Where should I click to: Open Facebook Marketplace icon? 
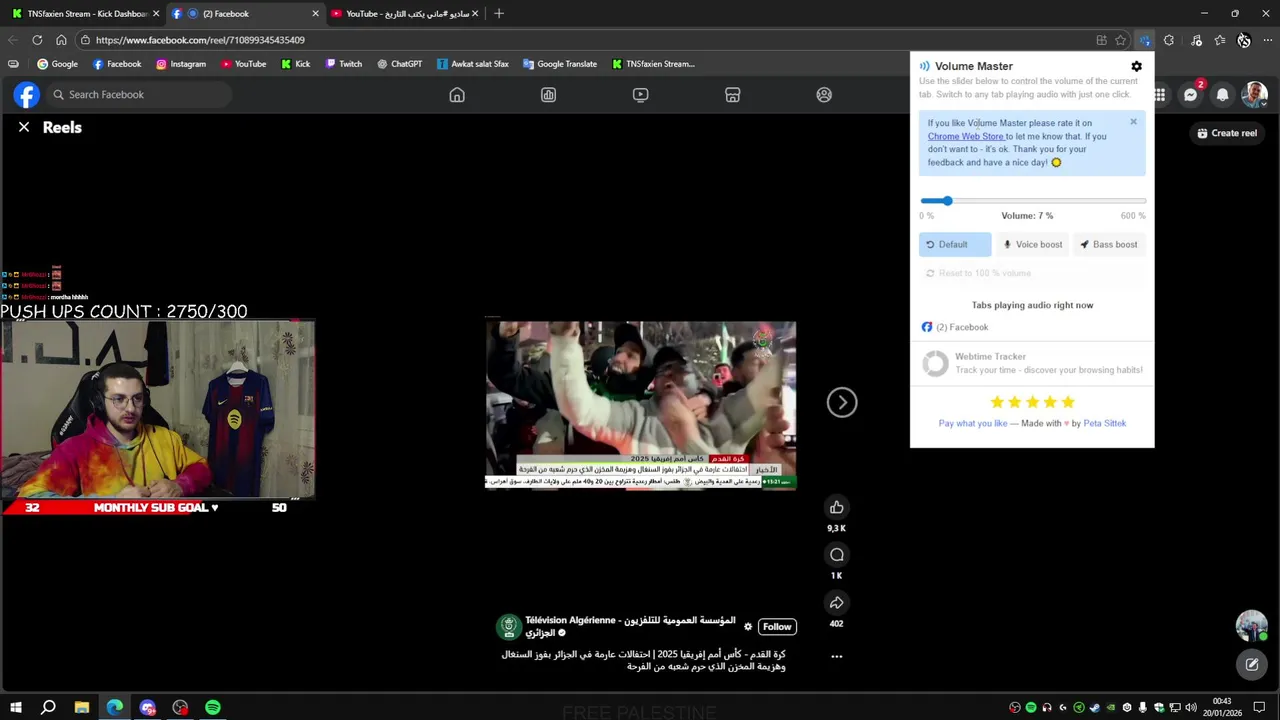732,95
